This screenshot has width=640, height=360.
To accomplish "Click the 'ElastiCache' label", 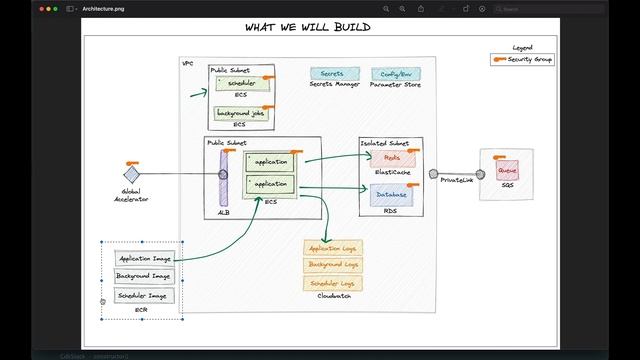I will point(393,173).
